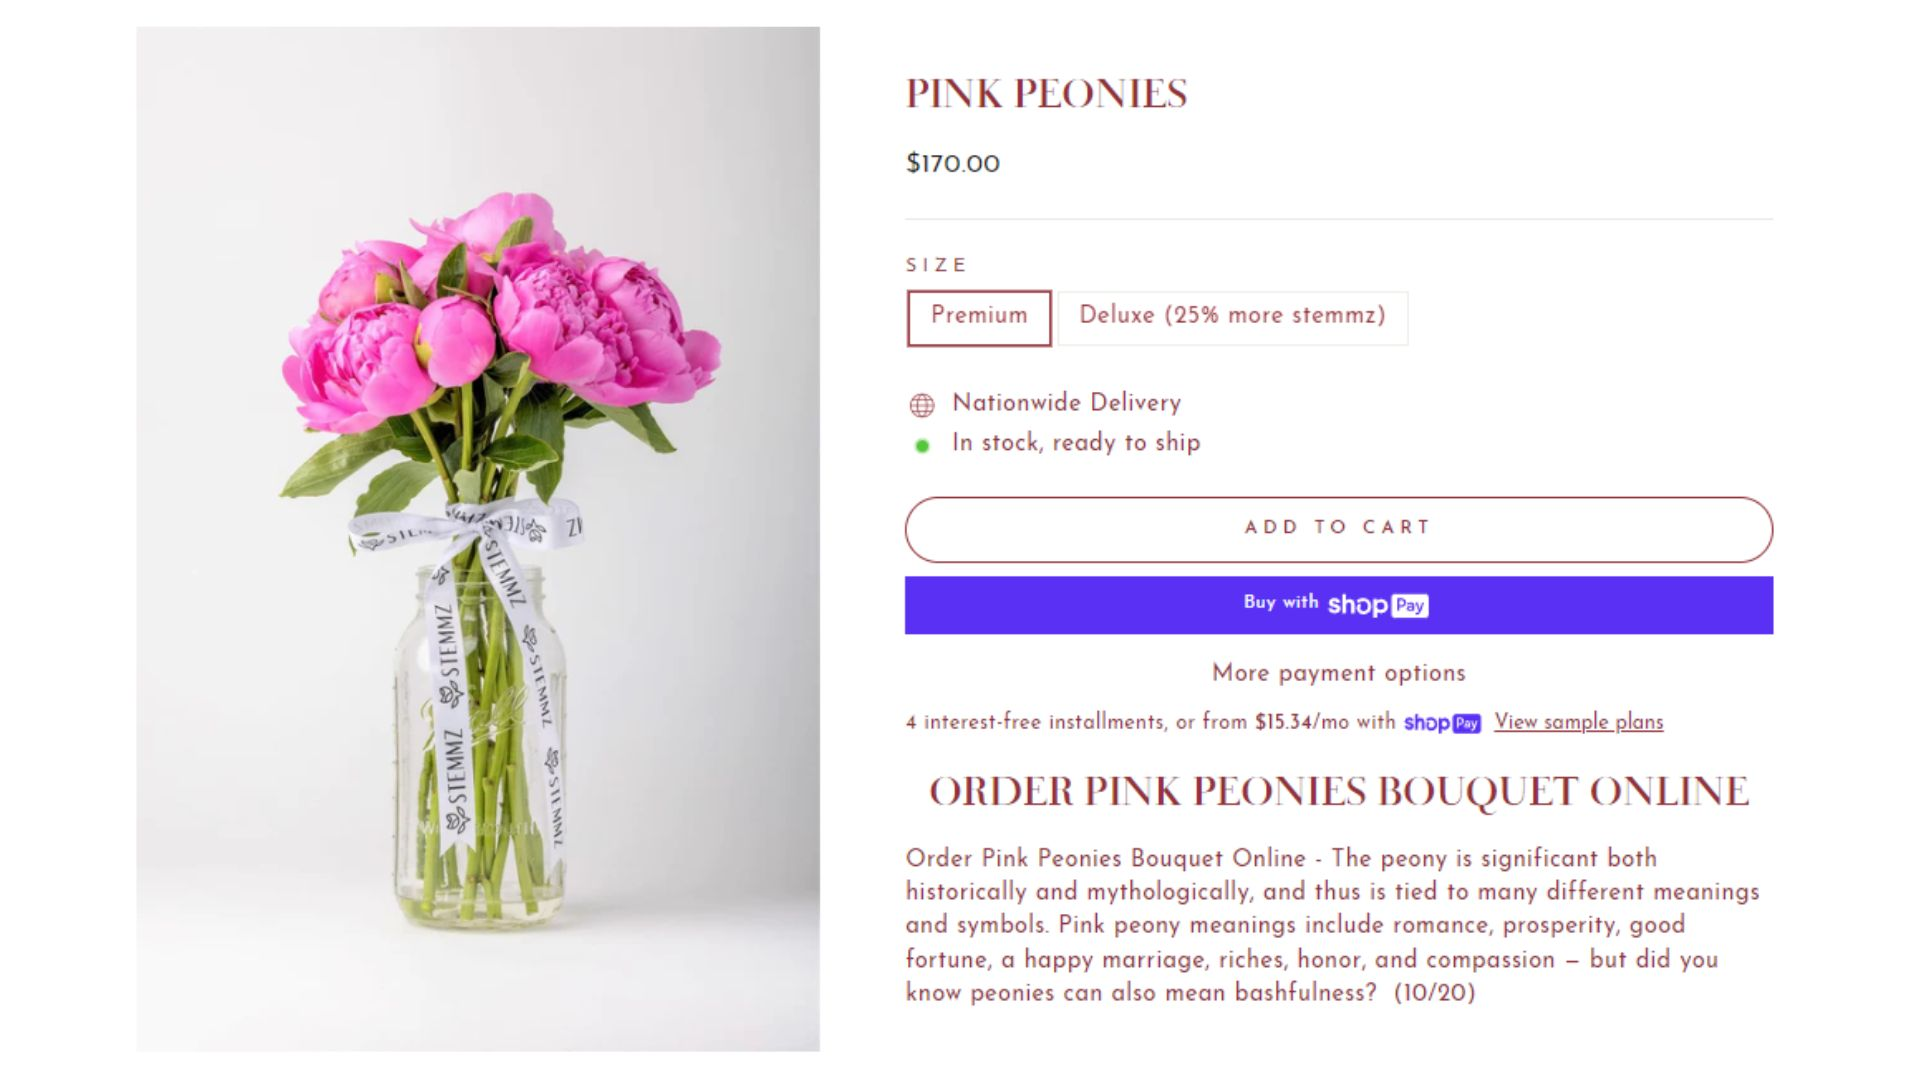Click the Shop Pay logo in the installments line

[x=1441, y=723]
